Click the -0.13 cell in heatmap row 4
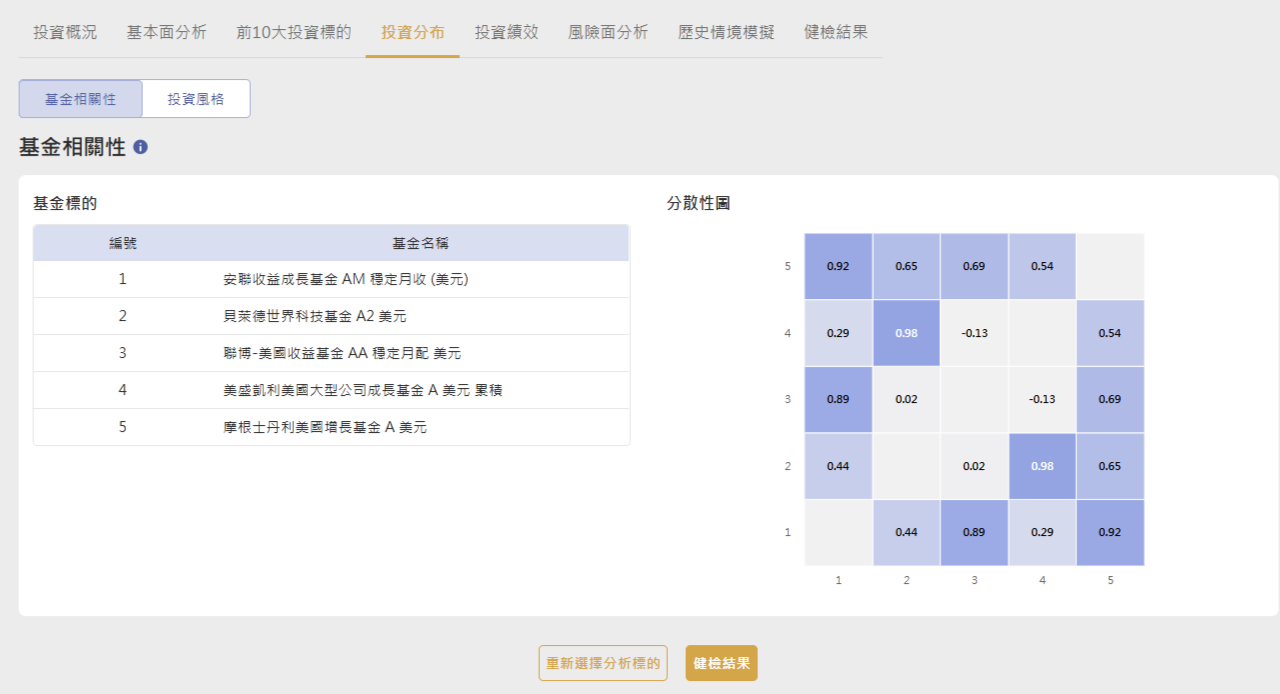The height and width of the screenshot is (694, 1280). pyautogui.click(x=974, y=333)
